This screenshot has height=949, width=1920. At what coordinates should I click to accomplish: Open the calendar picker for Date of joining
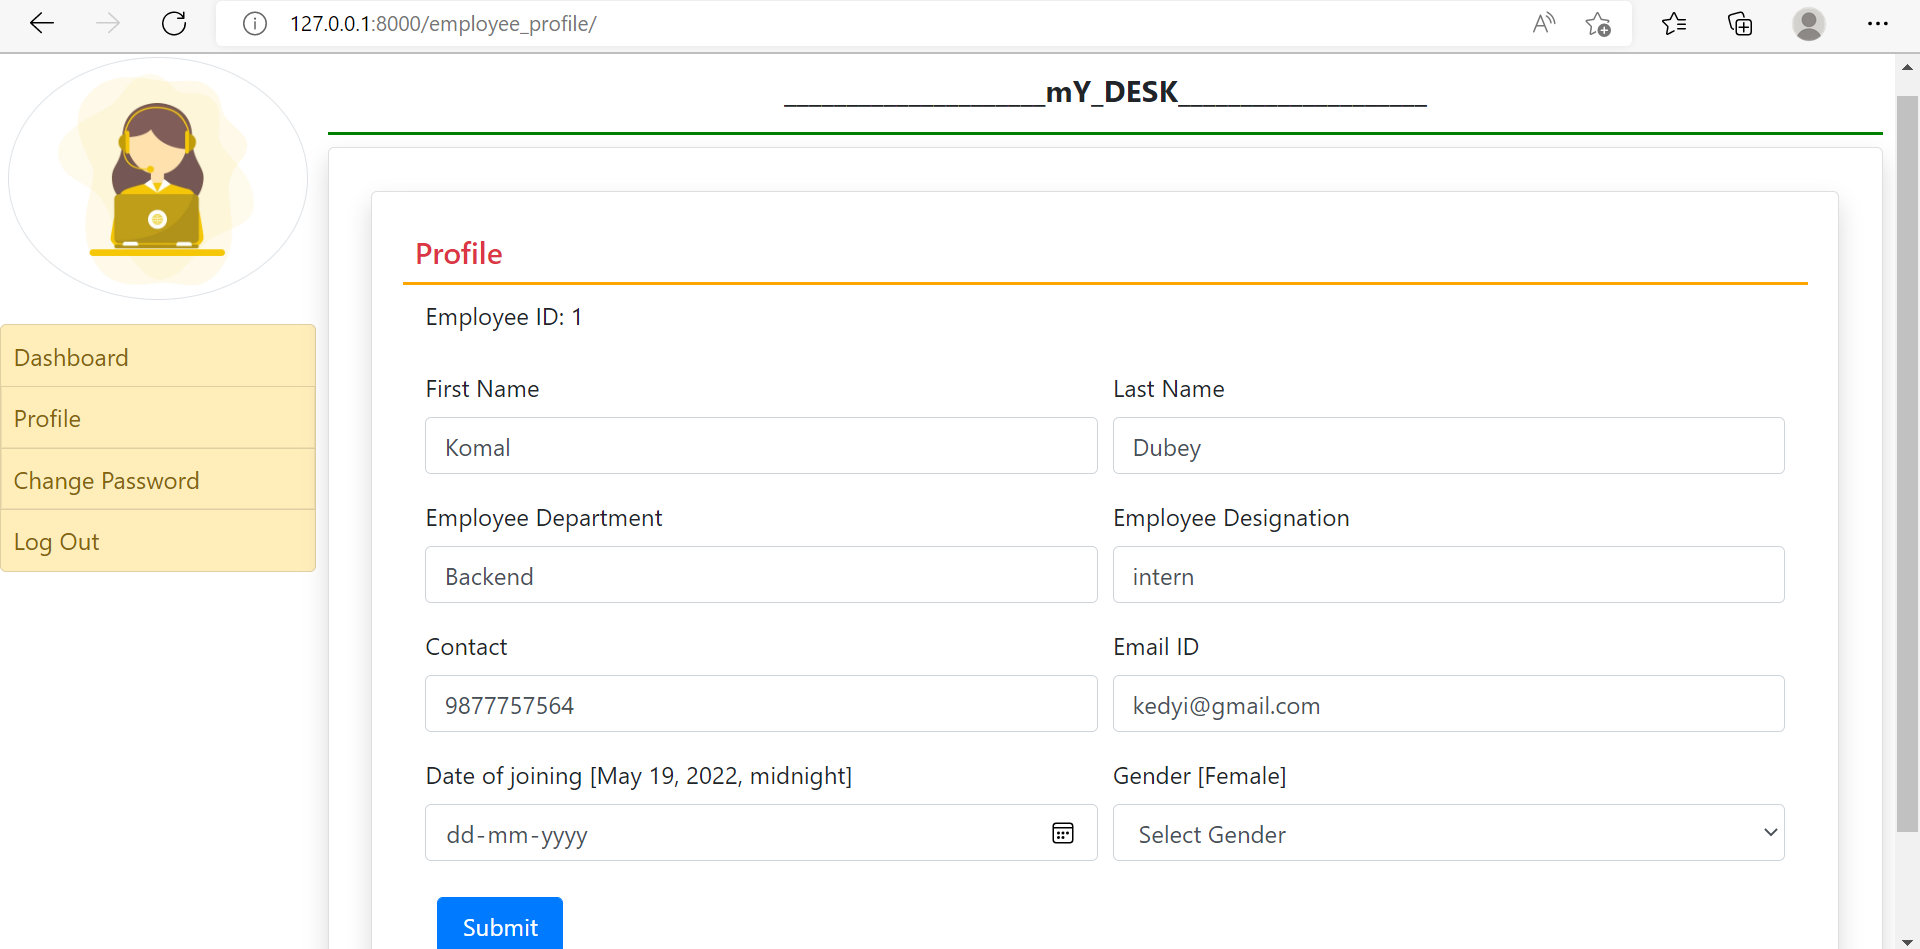tap(1063, 832)
